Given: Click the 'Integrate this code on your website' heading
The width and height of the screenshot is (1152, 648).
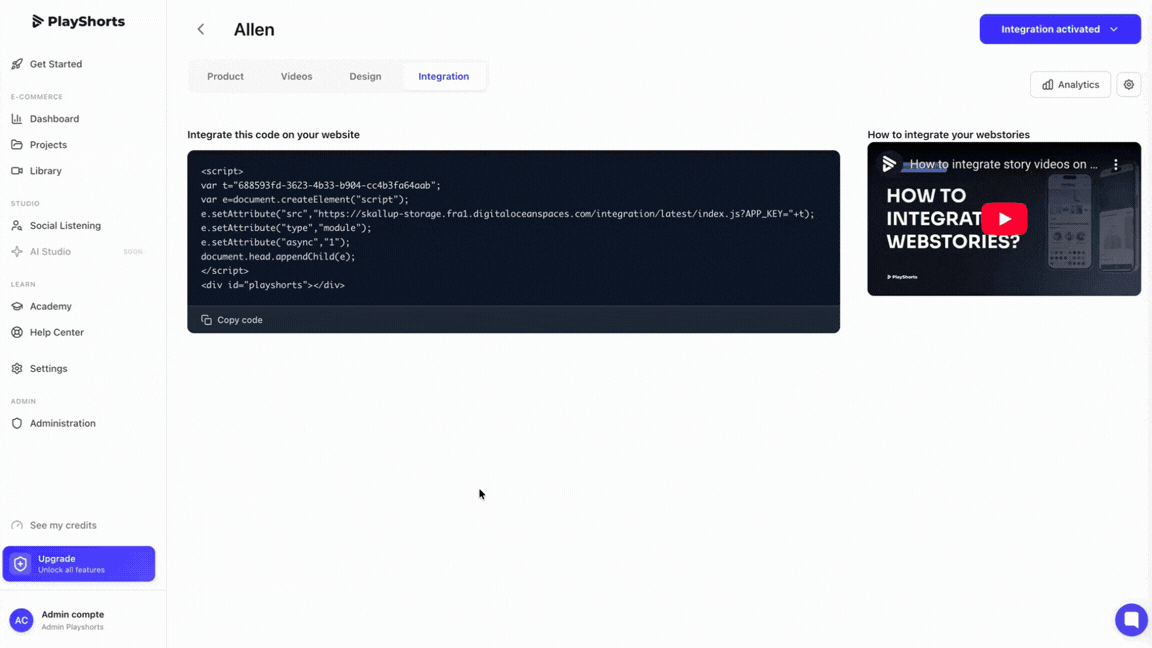Looking at the screenshot, I should pos(273,134).
